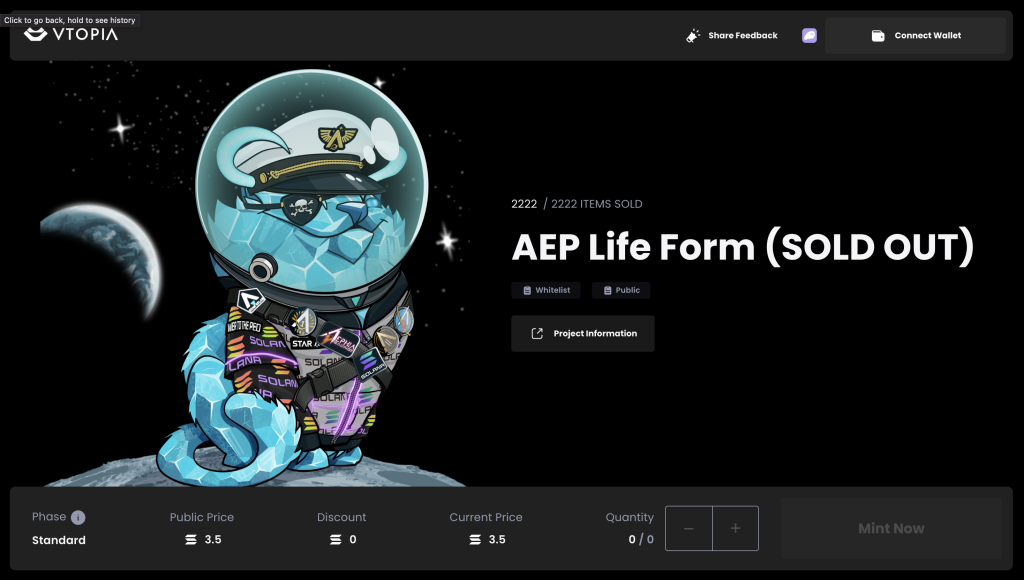This screenshot has width=1024, height=580.
Task: Click the Solana icon under Discount
Action: 336,540
